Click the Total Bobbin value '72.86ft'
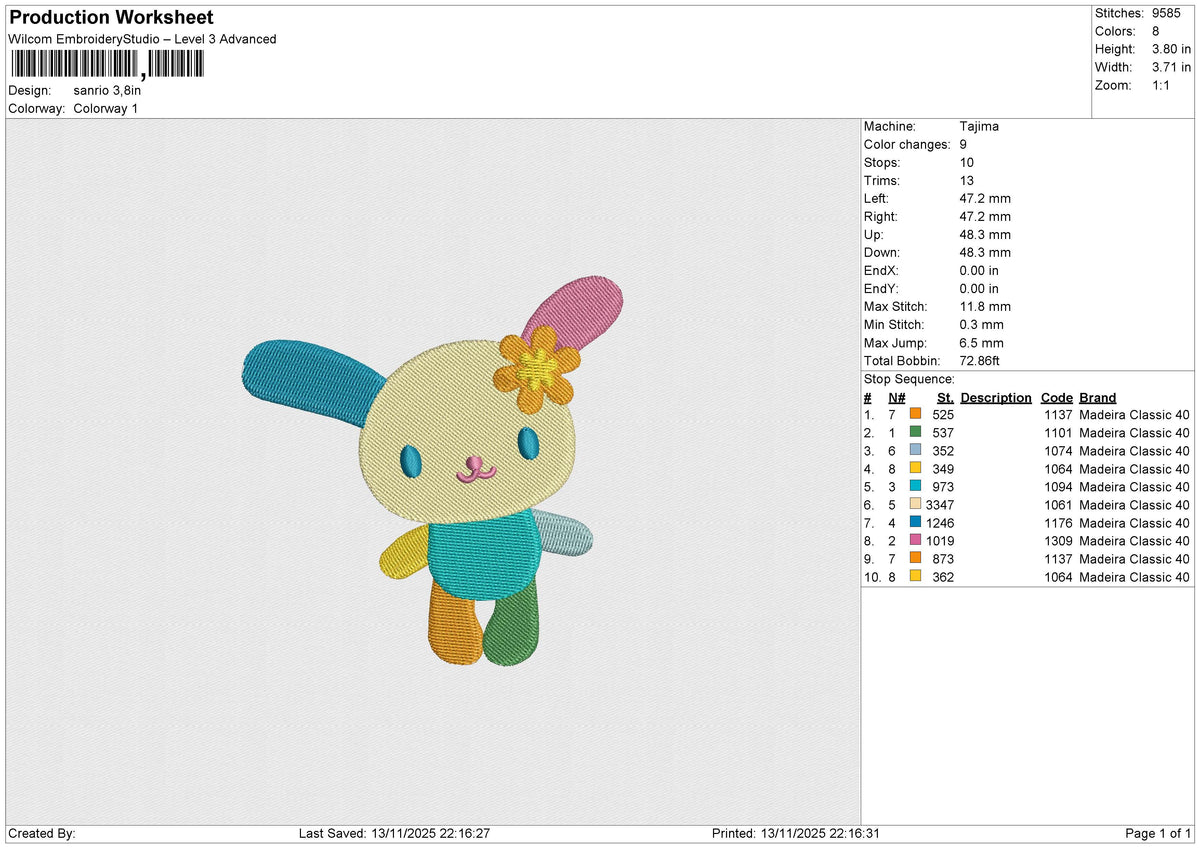Image resolution: width=1200 pixels, height=848 pixels. [x=983, y=360]
